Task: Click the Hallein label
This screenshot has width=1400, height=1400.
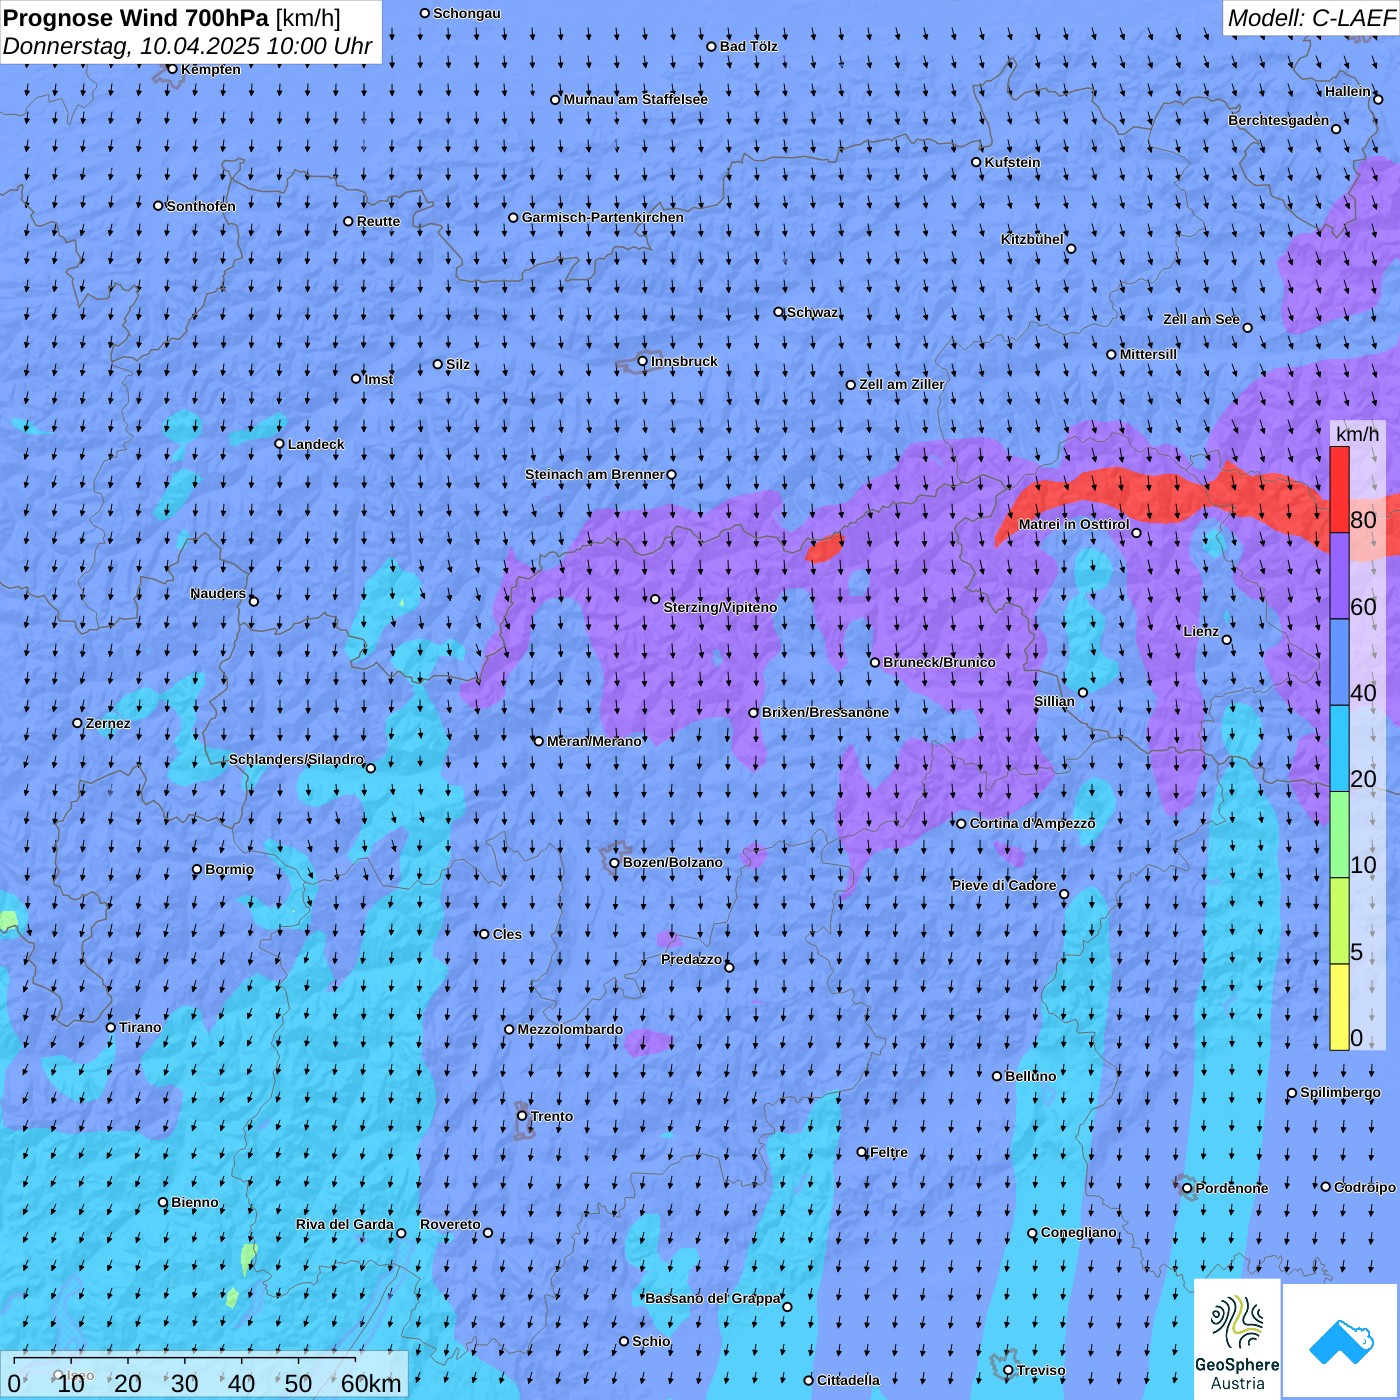Action: [1348, 91]
